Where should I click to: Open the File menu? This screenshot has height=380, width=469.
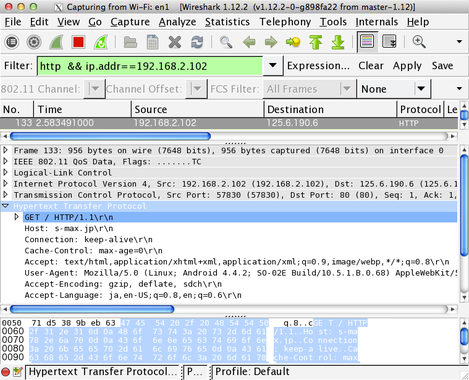coord(13,22)
